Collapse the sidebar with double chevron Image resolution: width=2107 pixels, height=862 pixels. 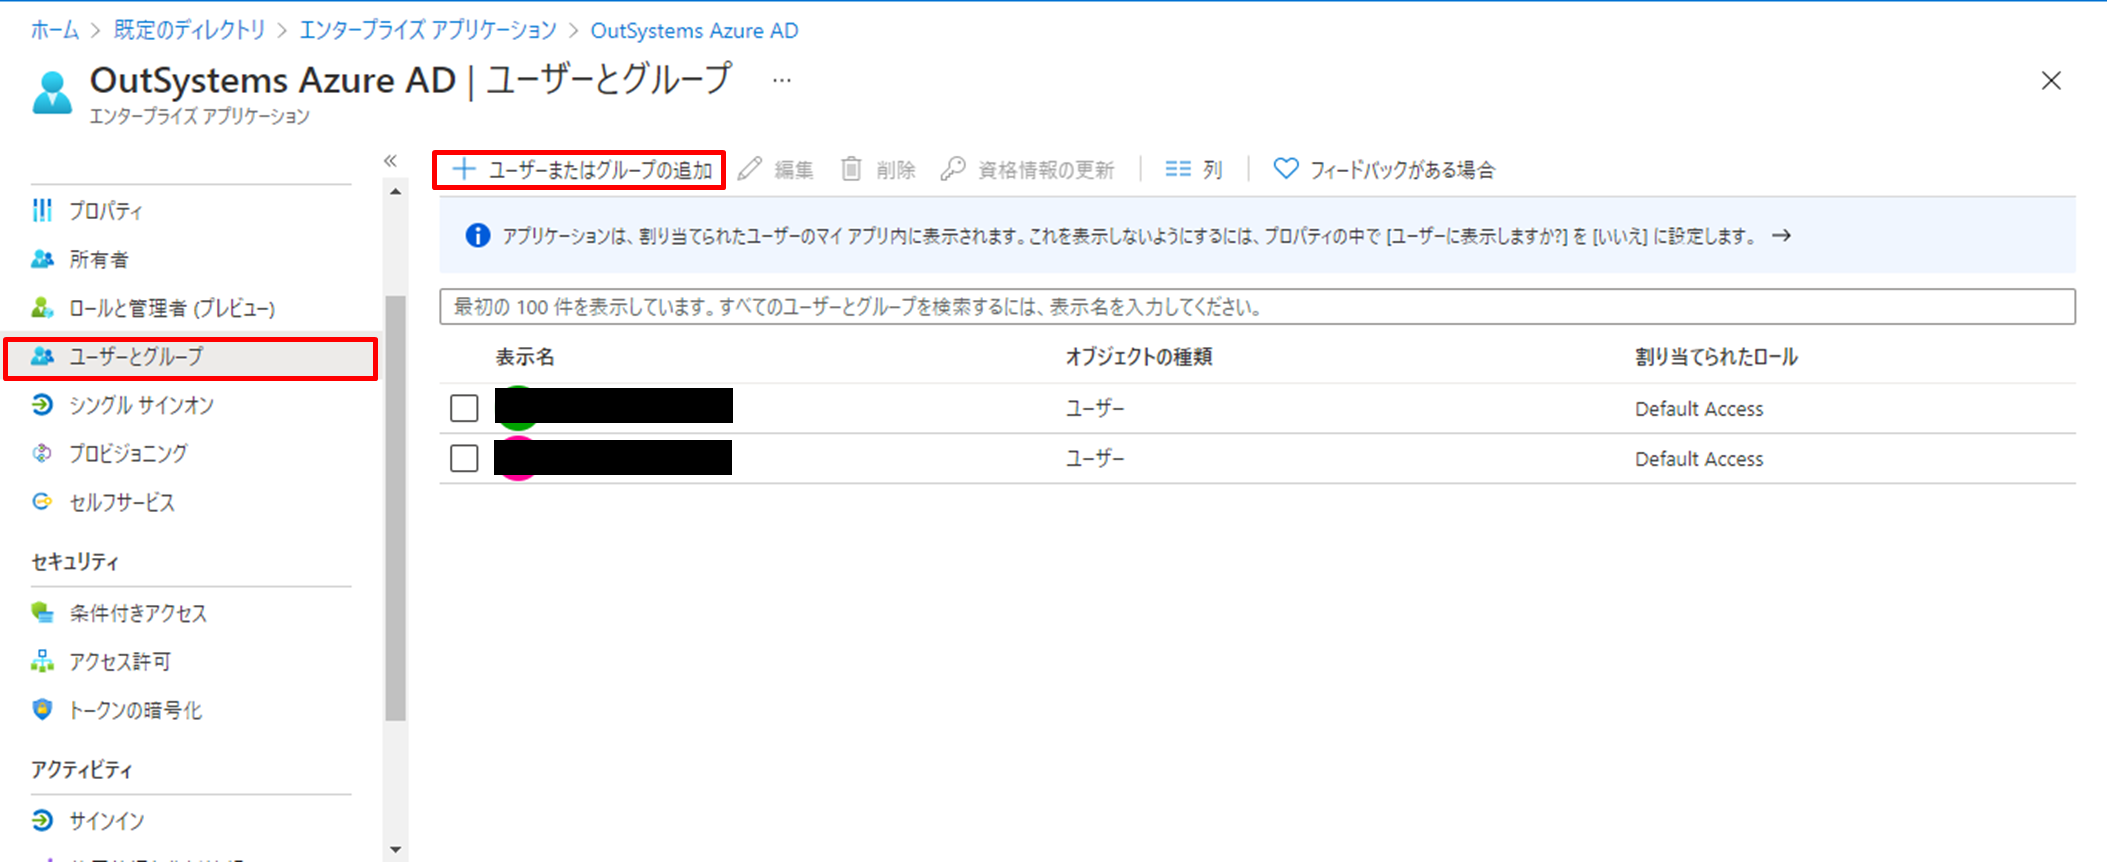pos(390,161)
